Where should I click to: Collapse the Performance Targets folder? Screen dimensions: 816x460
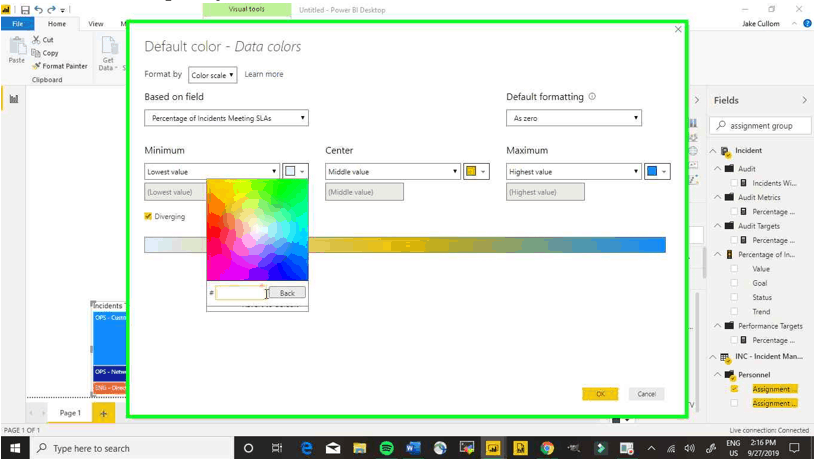[718, 326]
